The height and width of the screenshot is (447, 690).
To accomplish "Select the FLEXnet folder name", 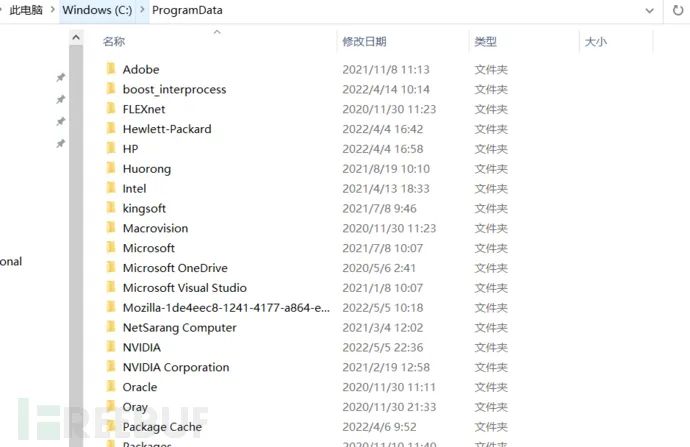I will pos(144,109).
